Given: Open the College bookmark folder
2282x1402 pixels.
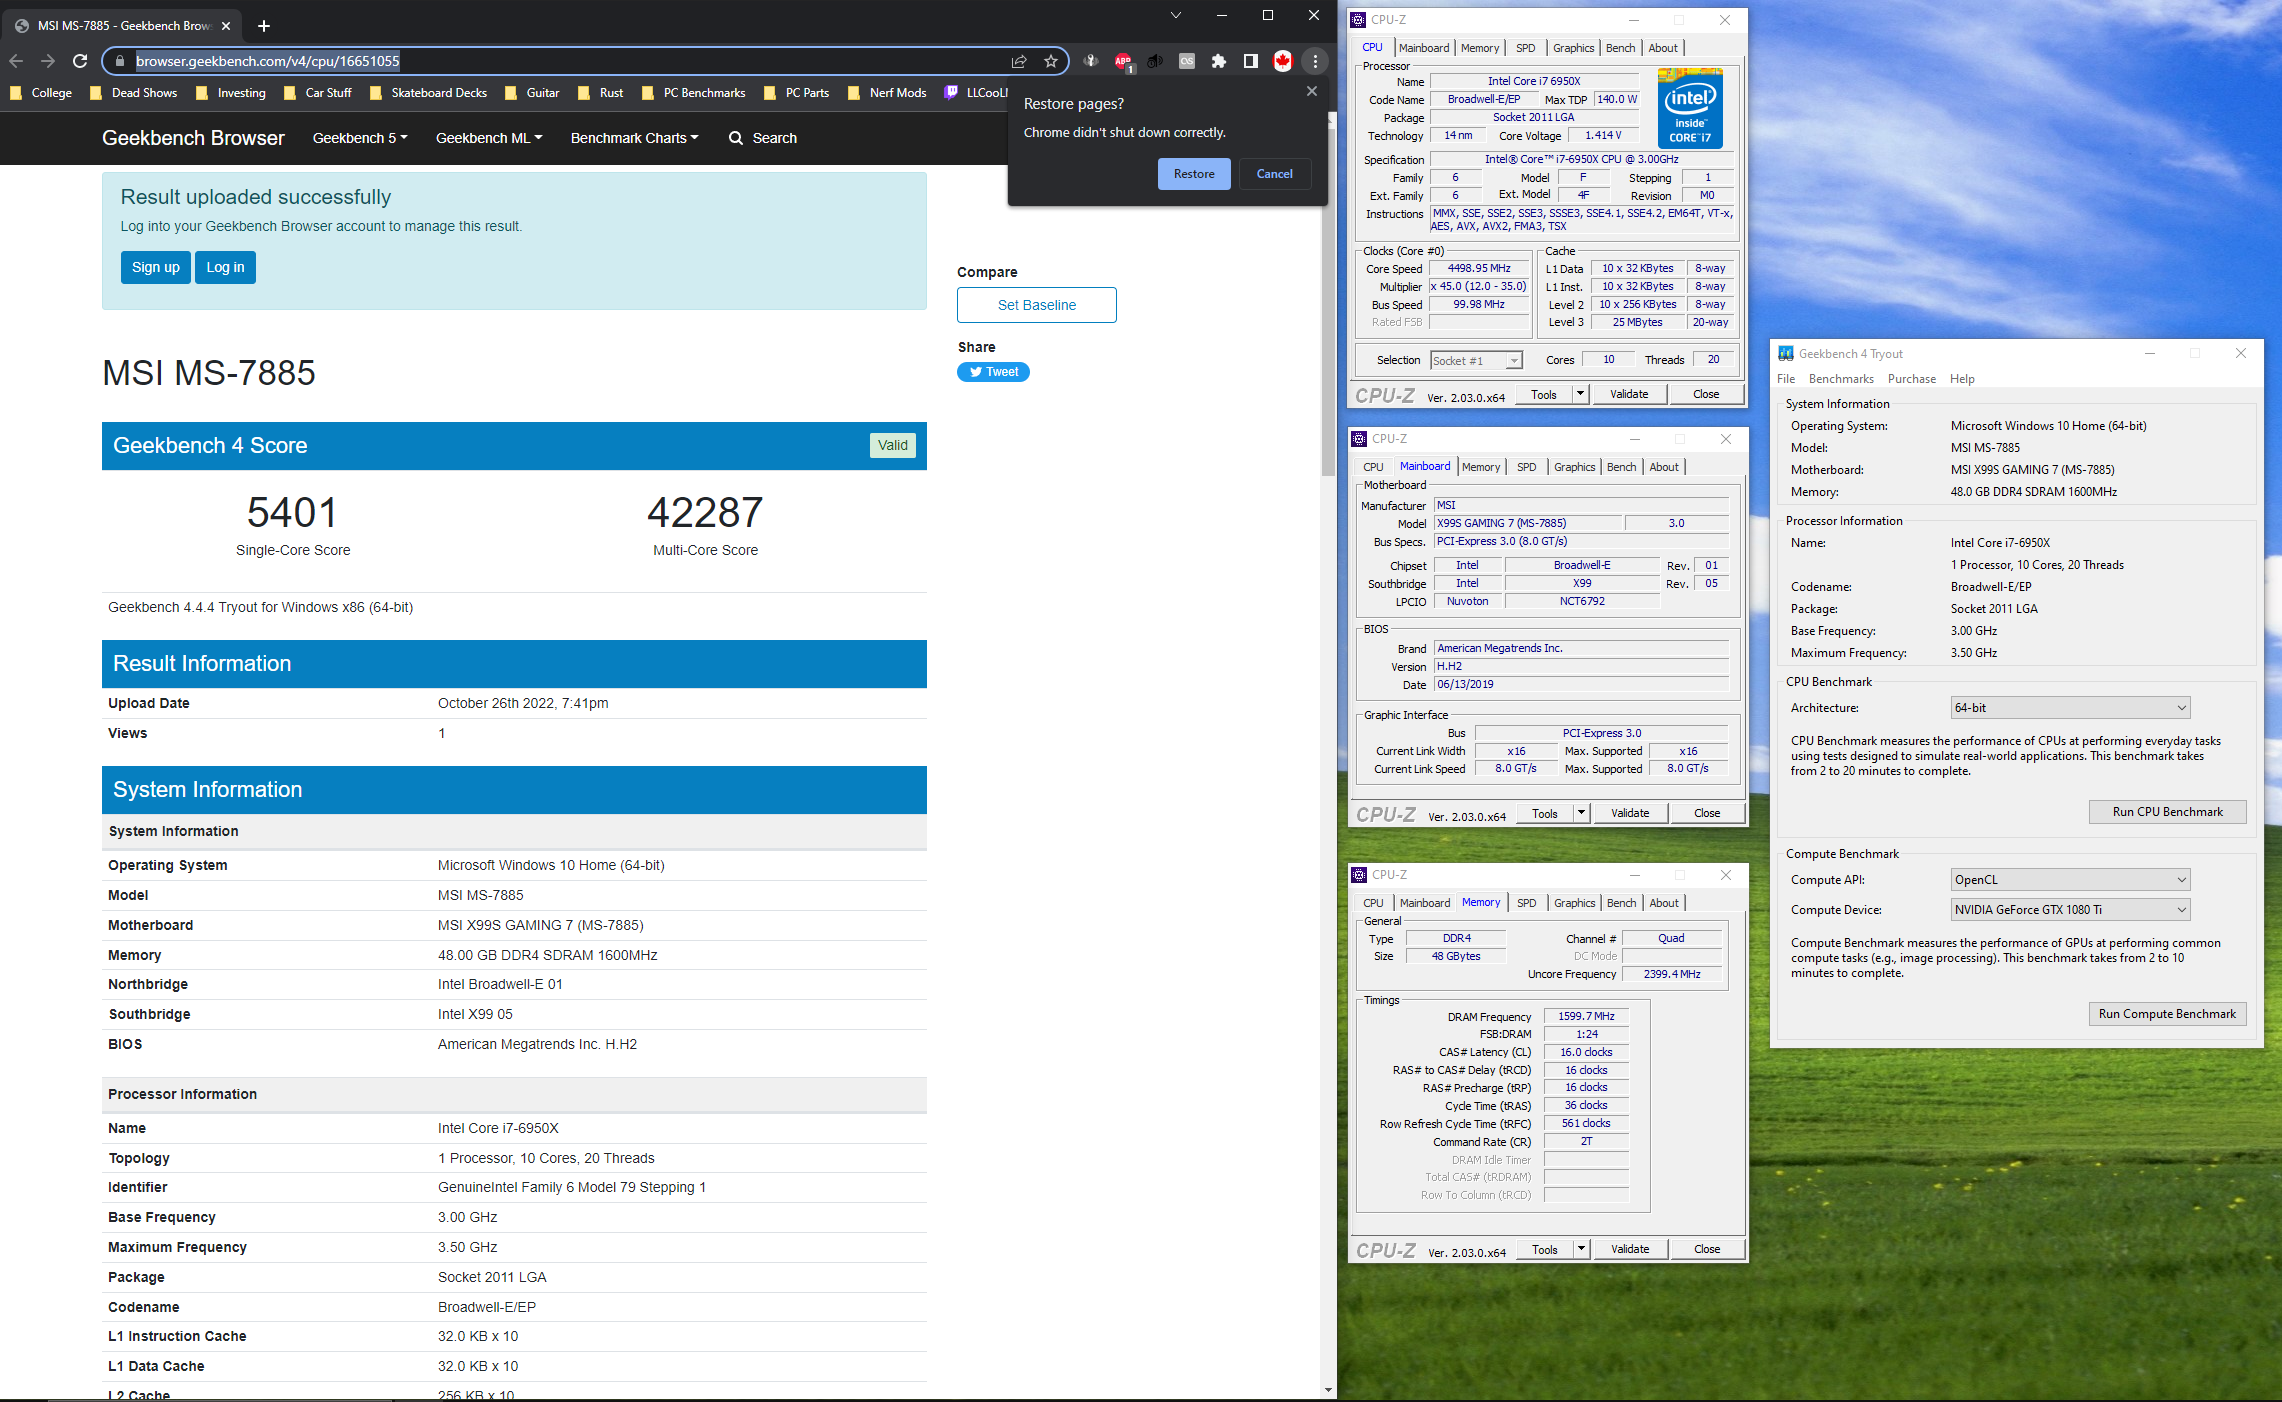Looking at the screenshot, I should pyautogui.click(x=41, y=93).
